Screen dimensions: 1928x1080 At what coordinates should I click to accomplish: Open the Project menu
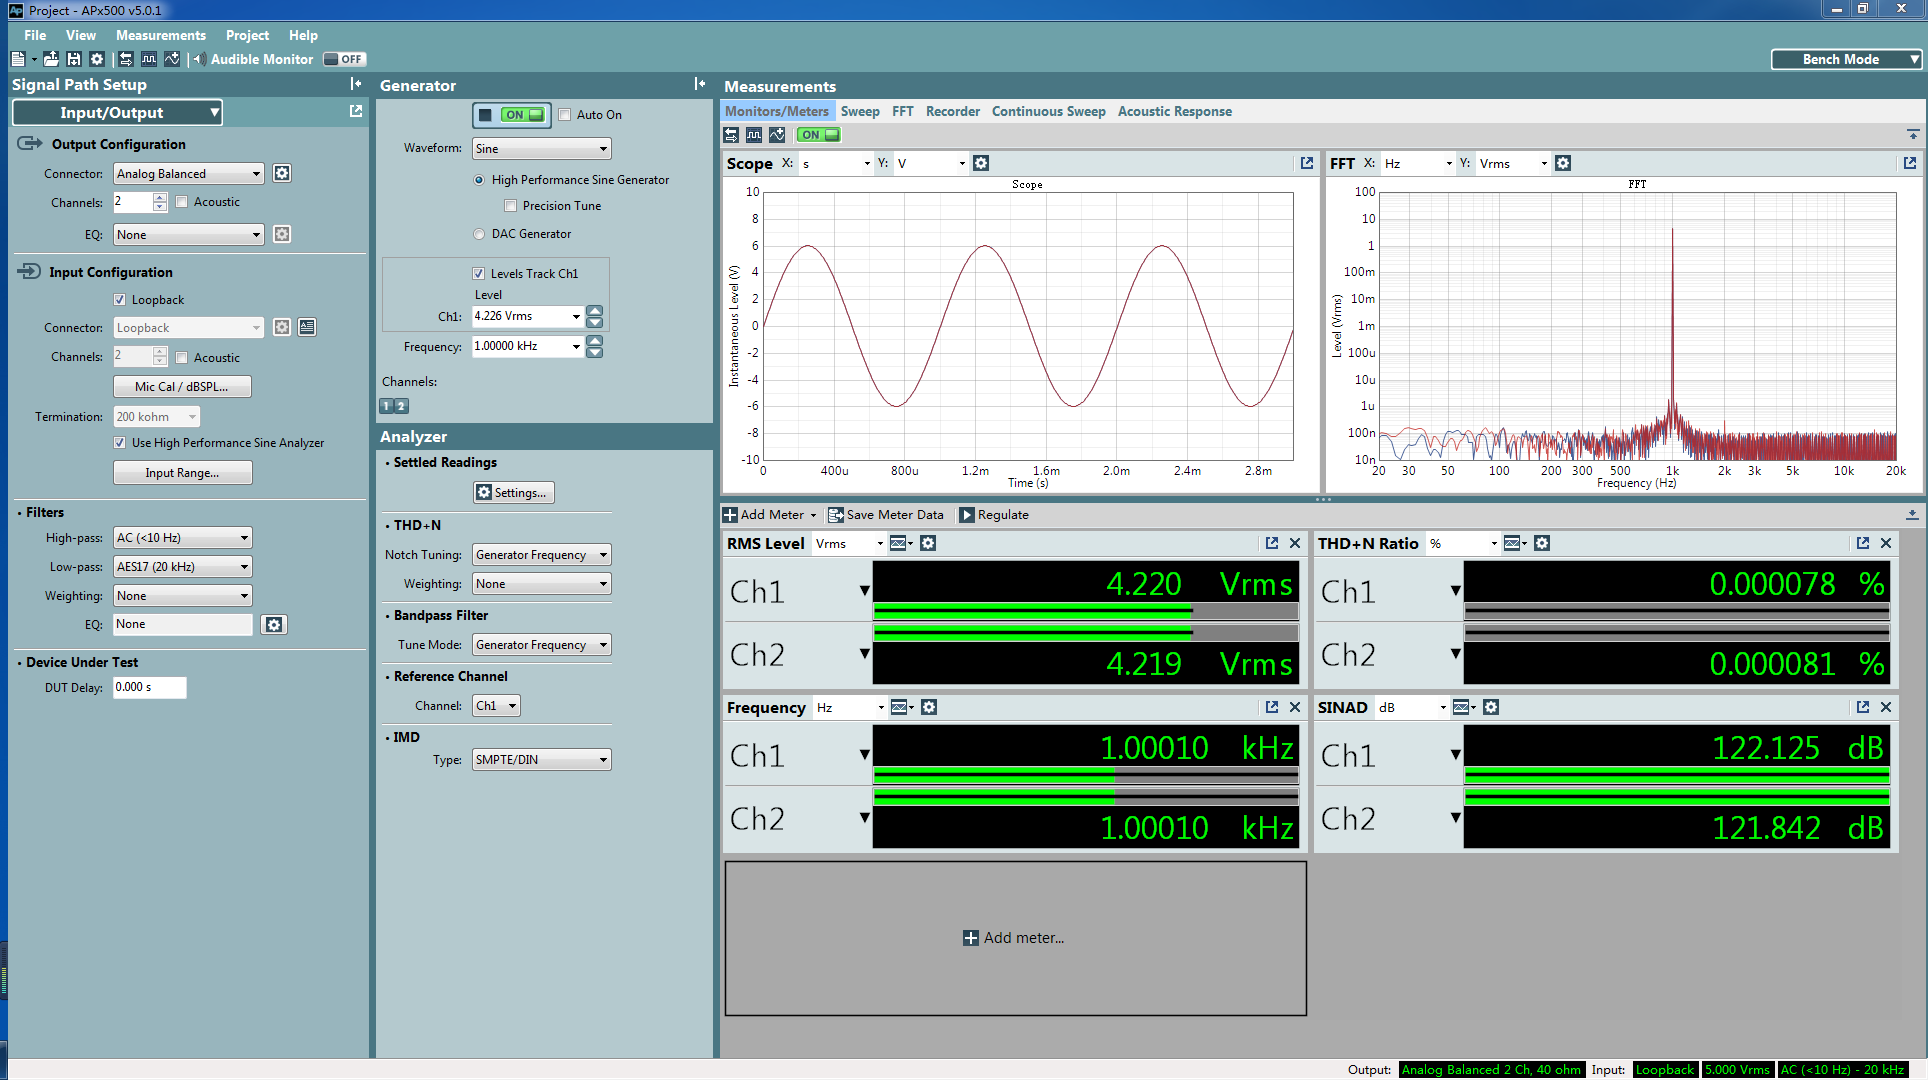[247, 35]
